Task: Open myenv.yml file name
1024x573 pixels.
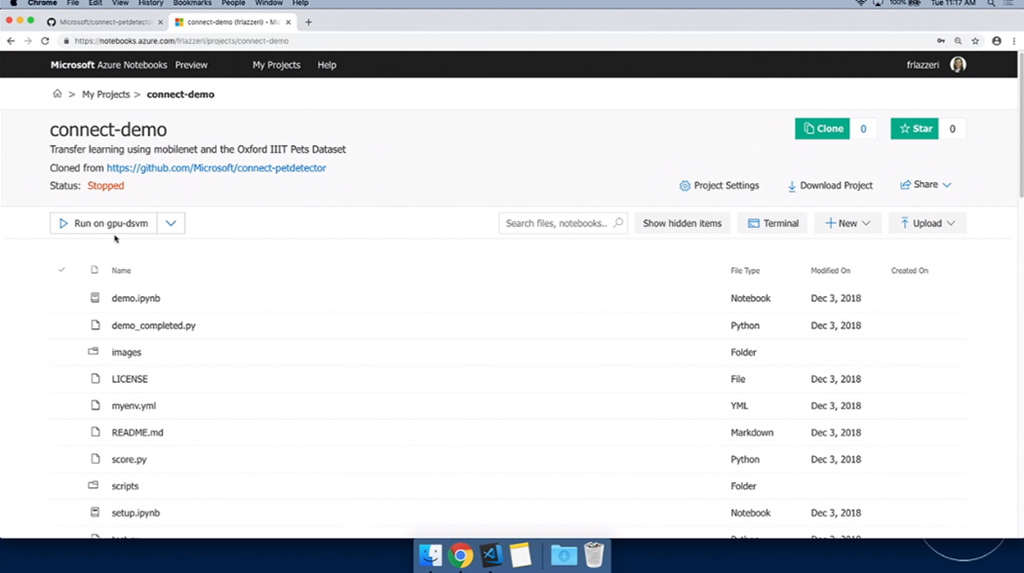Action: 133,406
